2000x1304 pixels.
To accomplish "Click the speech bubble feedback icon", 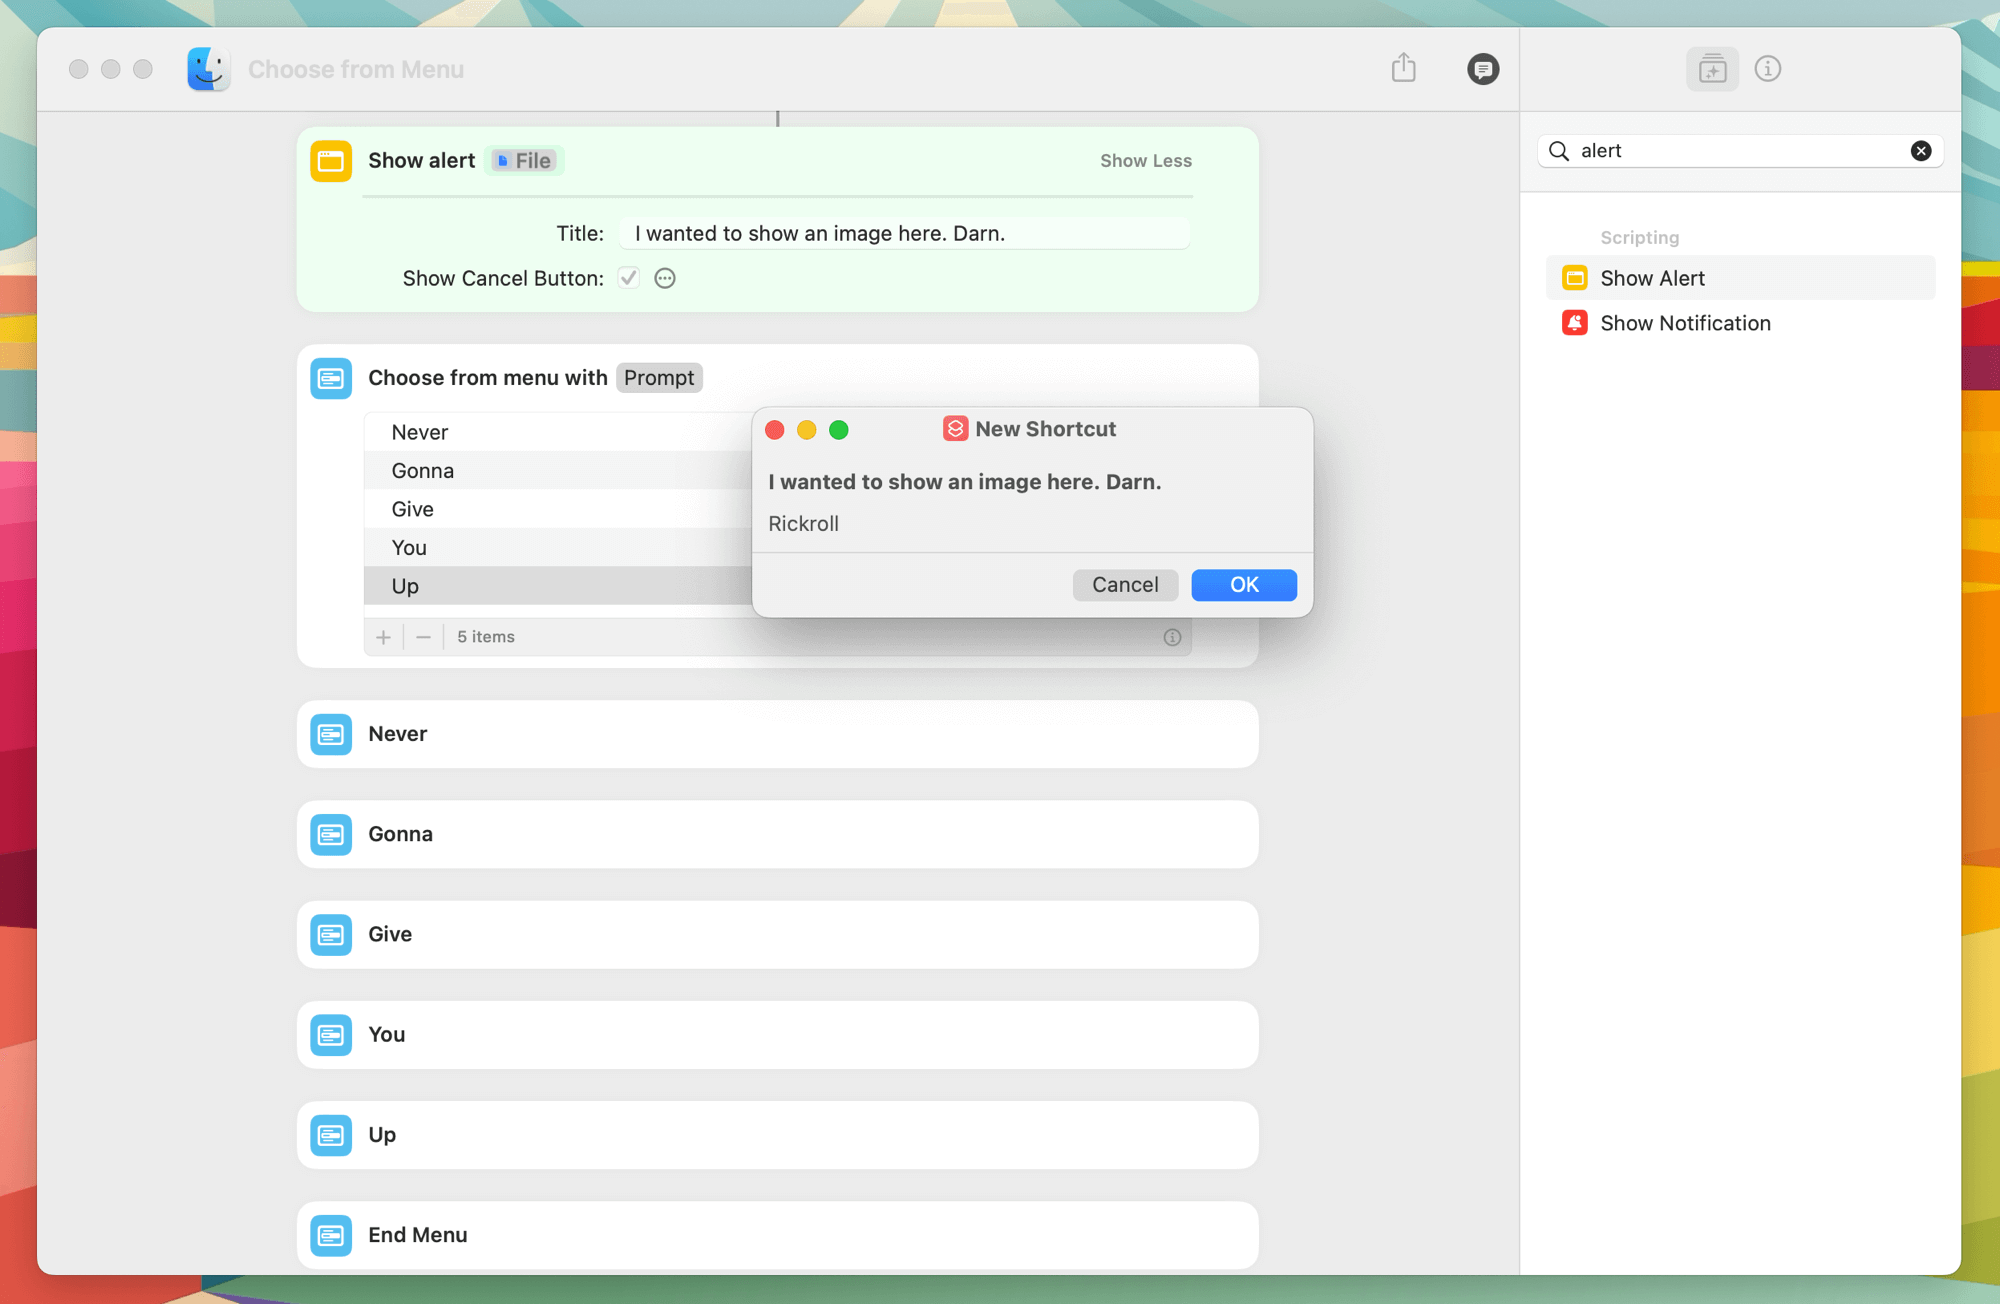I will tap(1482, 69).
